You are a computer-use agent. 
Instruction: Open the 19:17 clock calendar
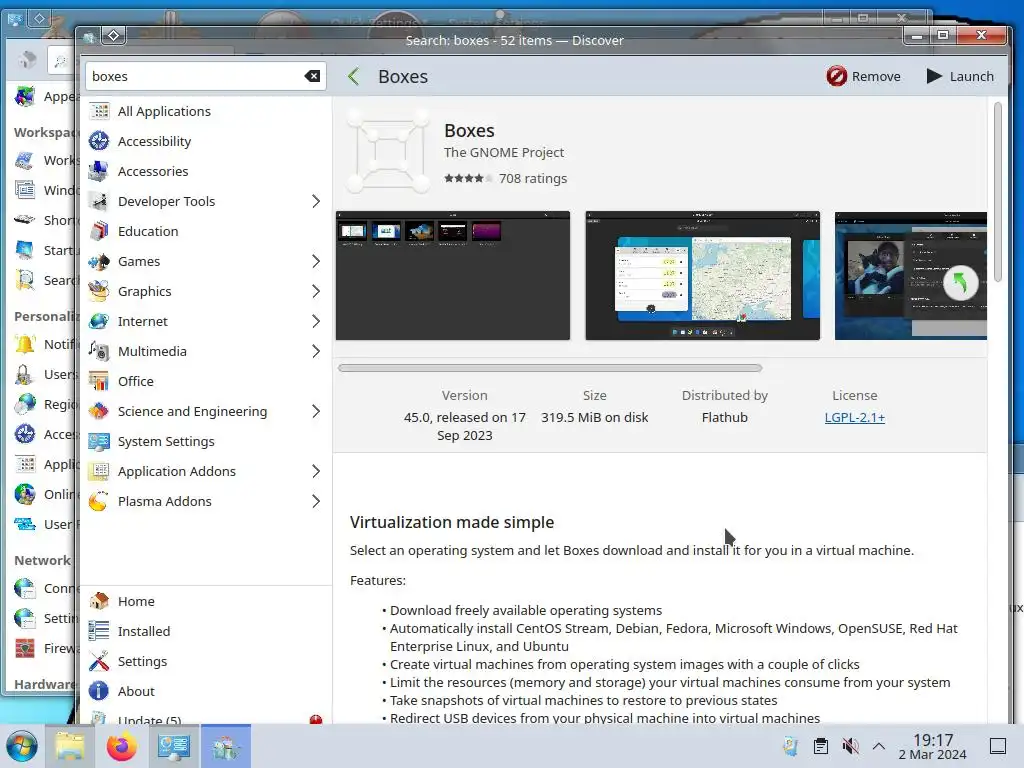click(x=933, y=746)
